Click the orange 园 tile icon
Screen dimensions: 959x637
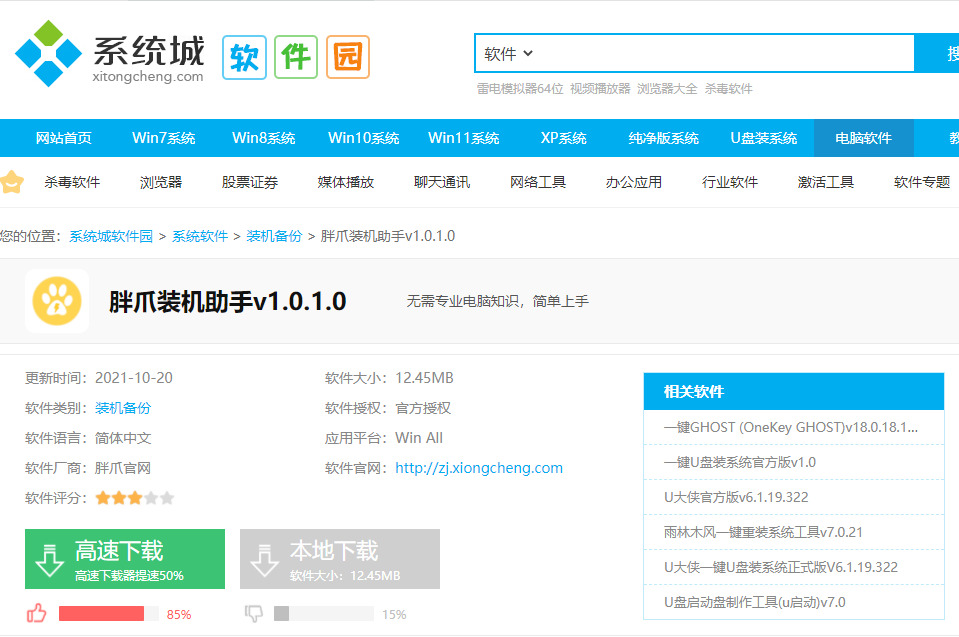coord(348,57)
